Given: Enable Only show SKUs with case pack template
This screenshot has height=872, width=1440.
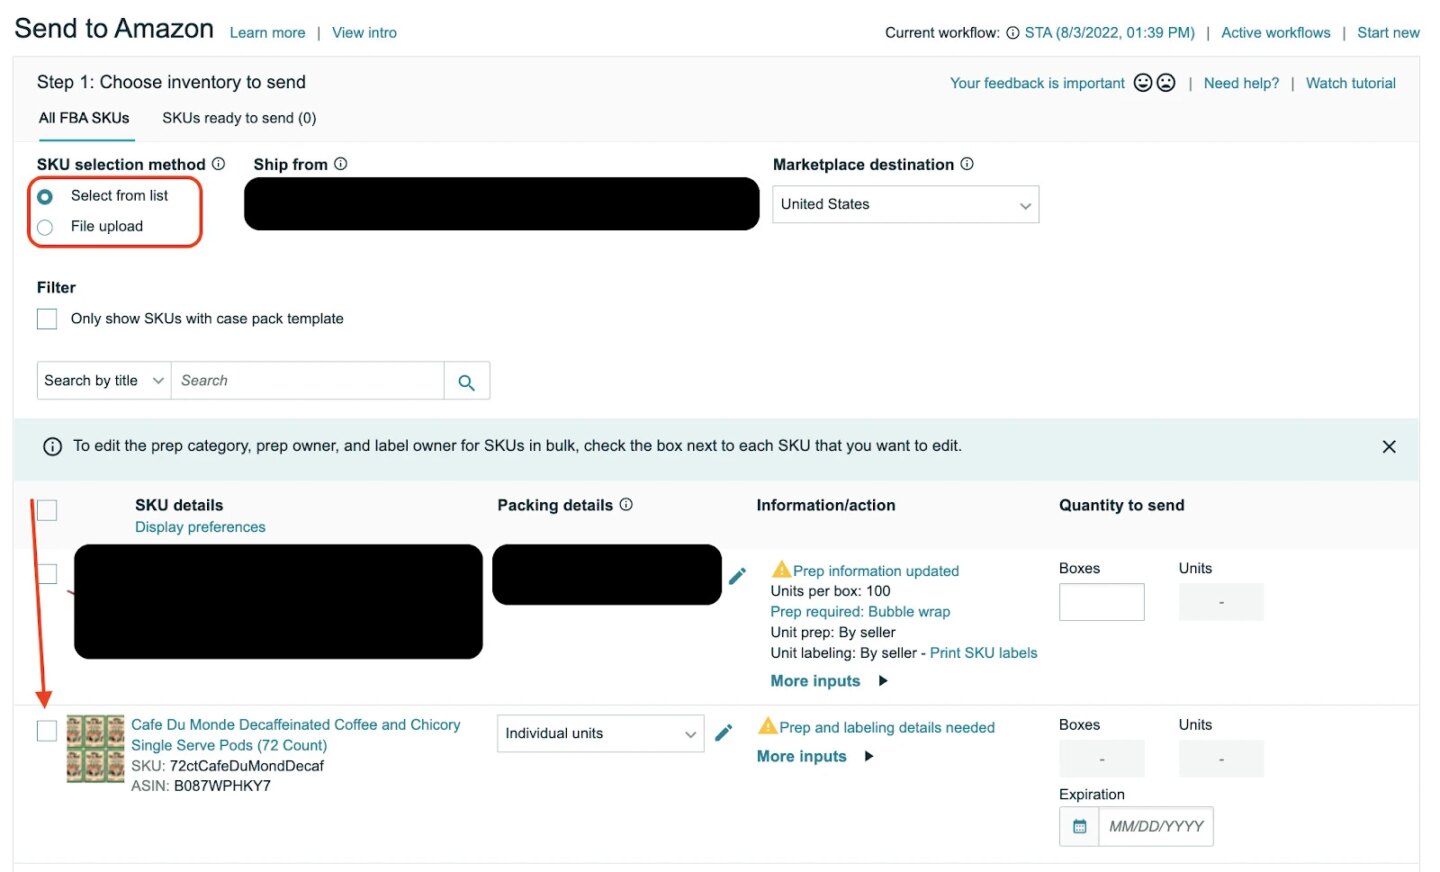Looking at the screenshot, I should pos(46,318).
